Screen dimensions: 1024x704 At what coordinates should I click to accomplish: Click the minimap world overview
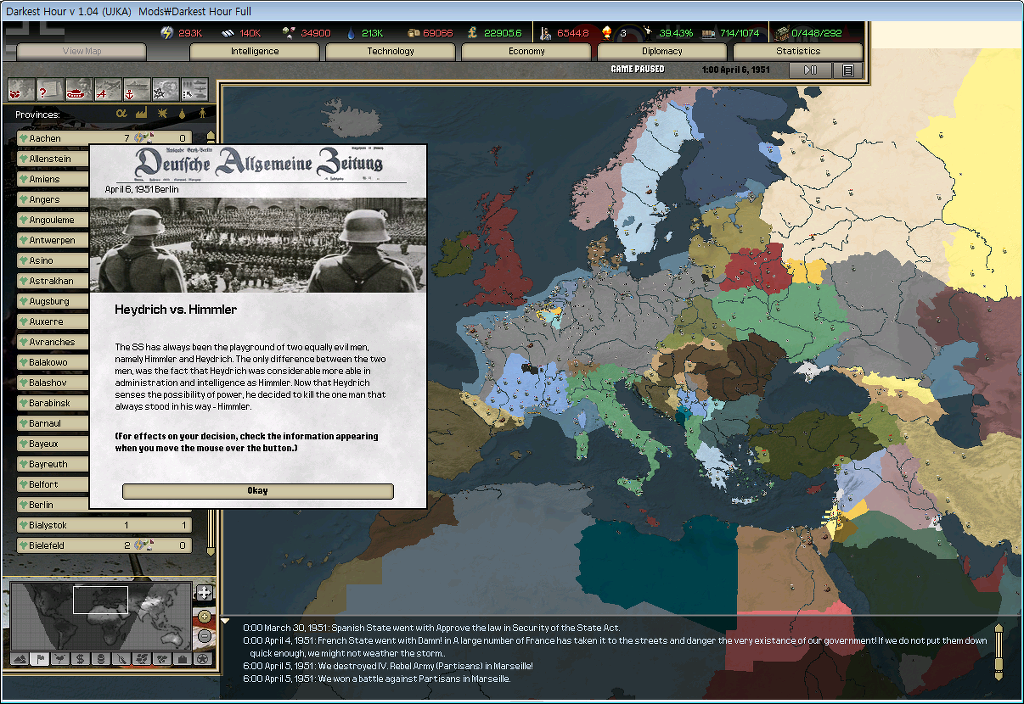(x=101, y=616)
